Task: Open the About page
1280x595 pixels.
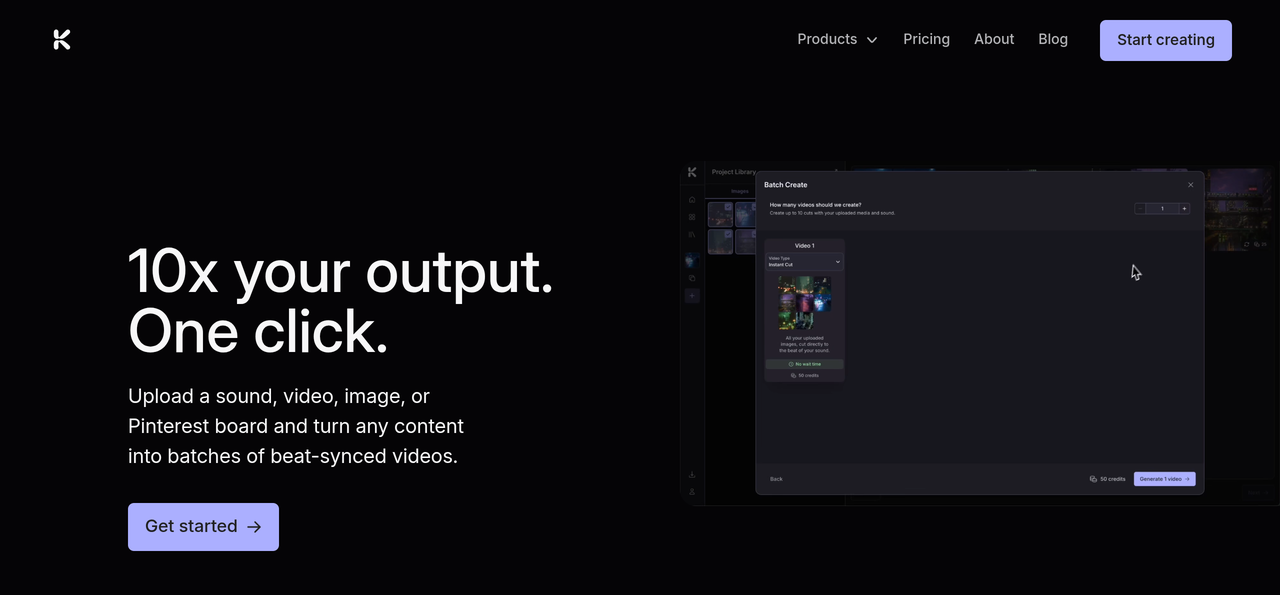Action: (994, 39)
